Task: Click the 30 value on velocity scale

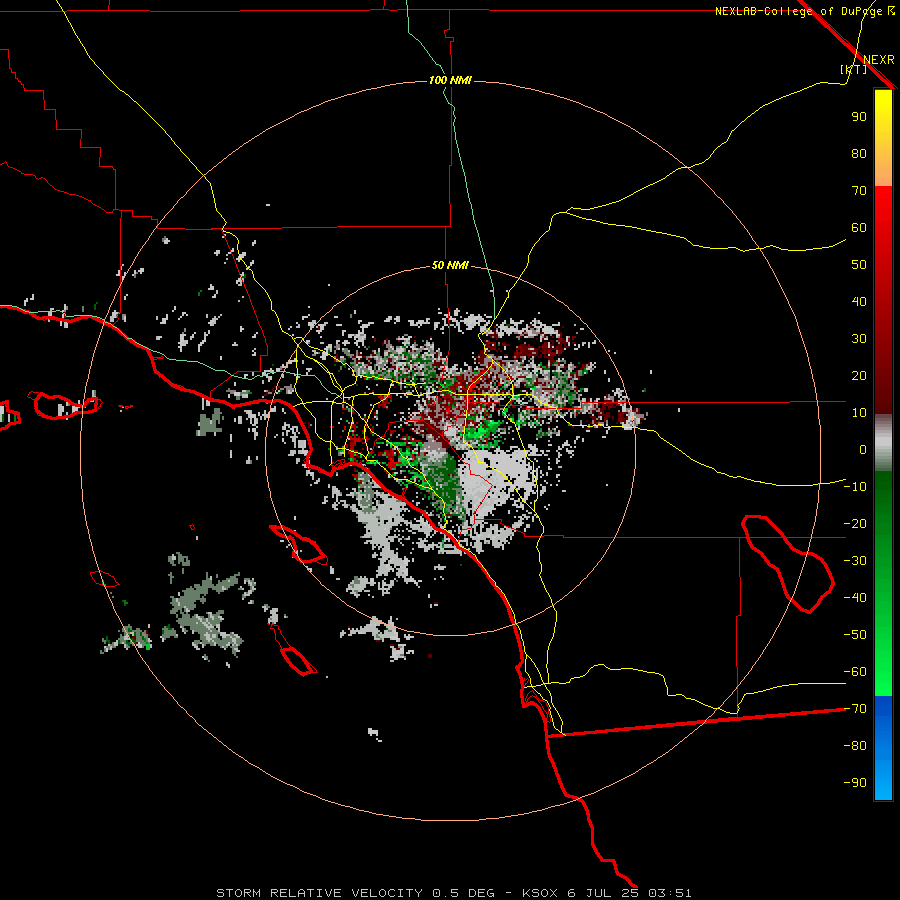Action: 859,339
